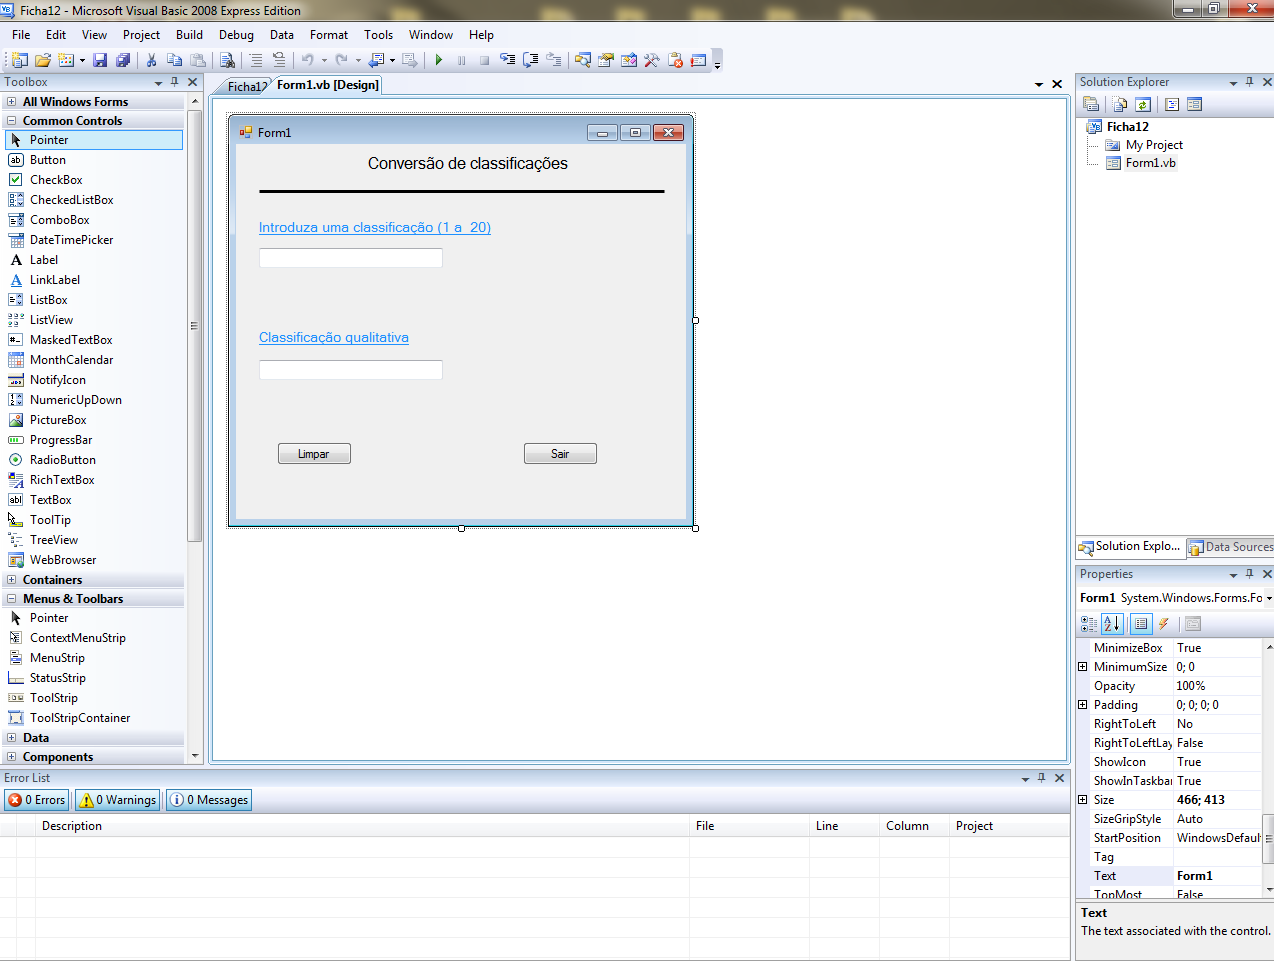The width and height of the screenshot is (1274, 961).
Task: Open the Properties object selector dropdown
Action: coord(1269,598)
